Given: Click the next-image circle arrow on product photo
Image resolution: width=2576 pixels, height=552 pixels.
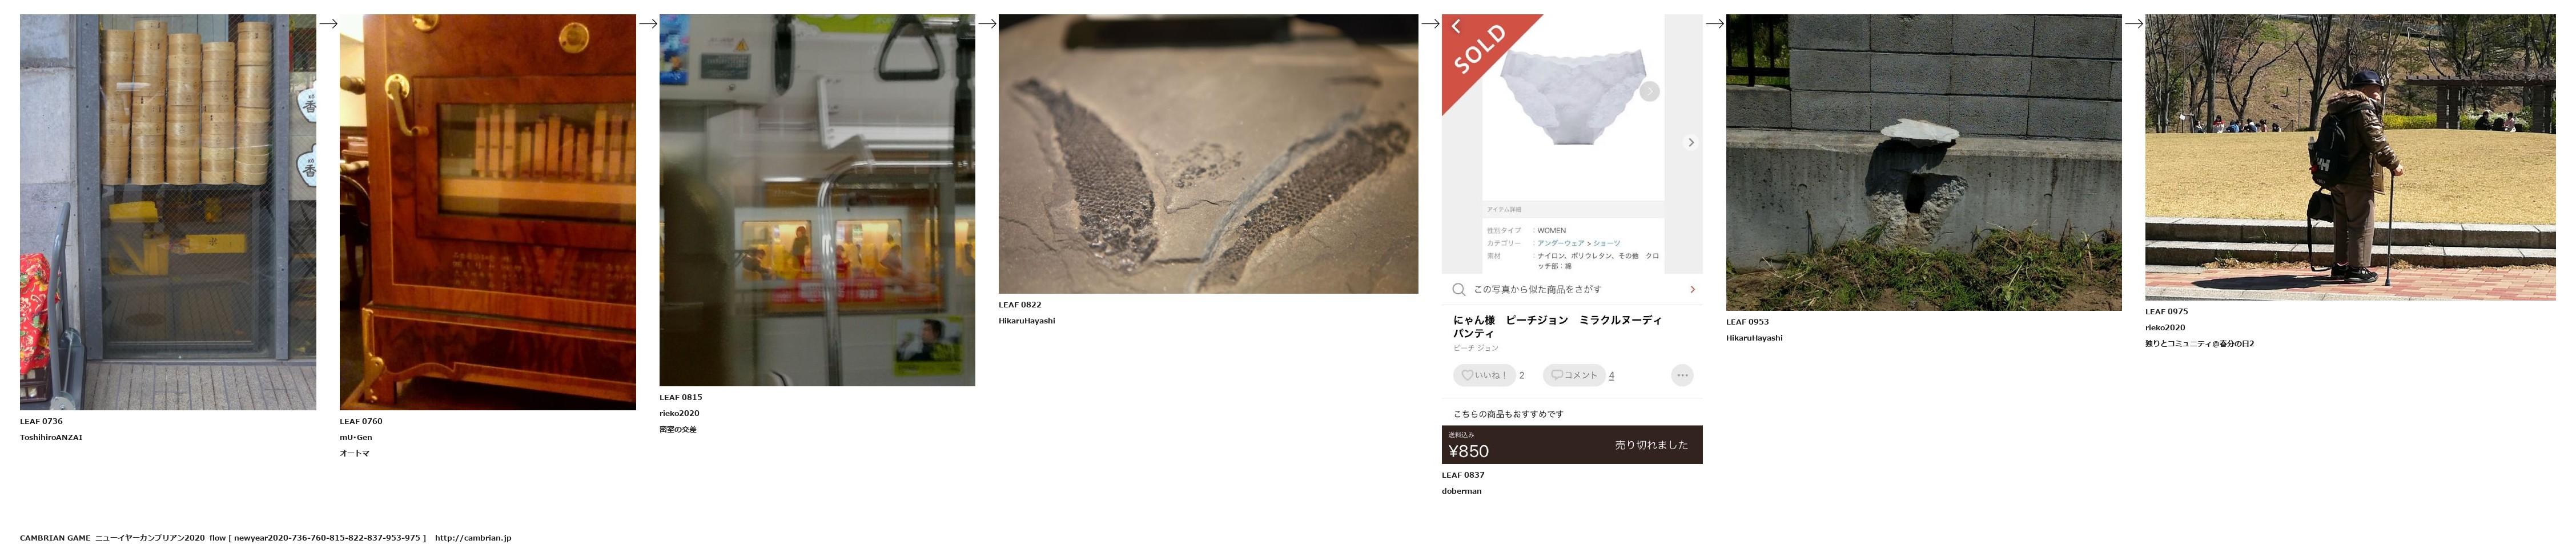Looking at the screenshot, I should point(1650,91).
